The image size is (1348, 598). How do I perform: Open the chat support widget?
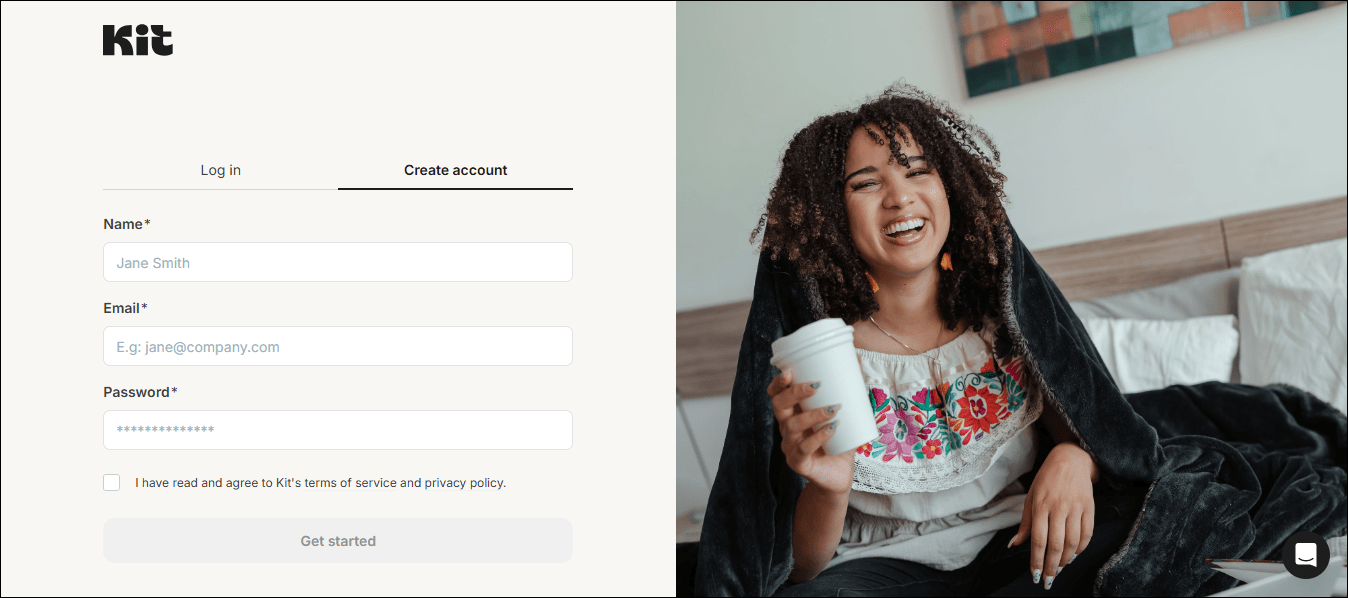1305,555
